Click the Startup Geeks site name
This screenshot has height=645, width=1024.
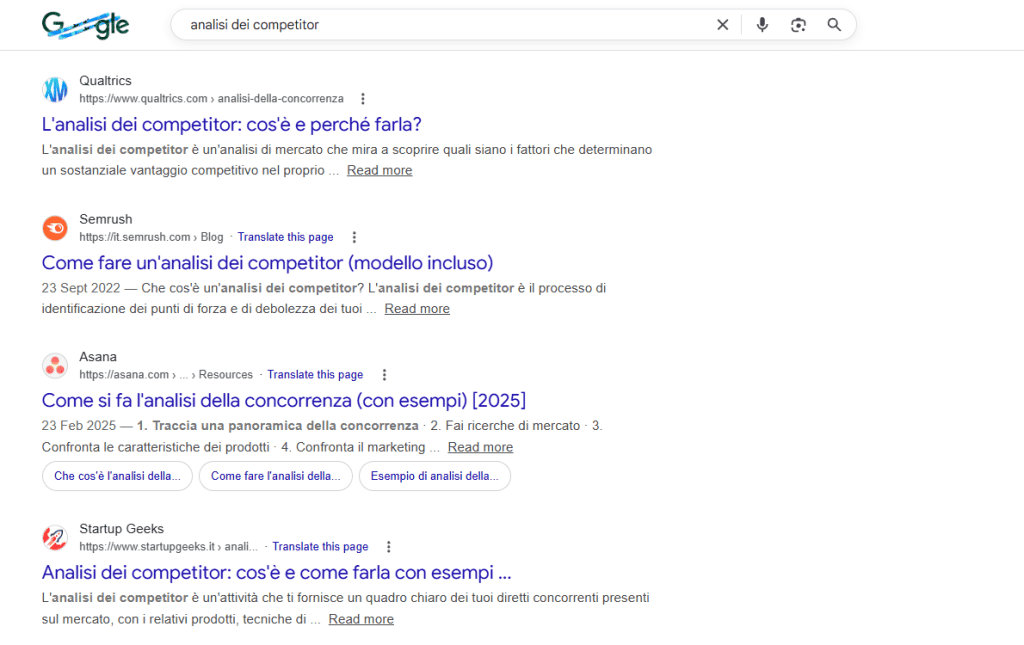point(121,529)
